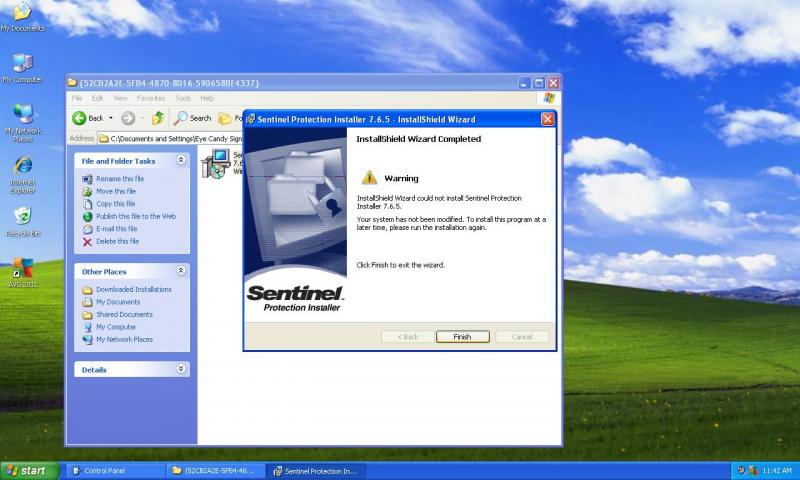Open the Help menu in Explorer

click(x=207, y=98)
